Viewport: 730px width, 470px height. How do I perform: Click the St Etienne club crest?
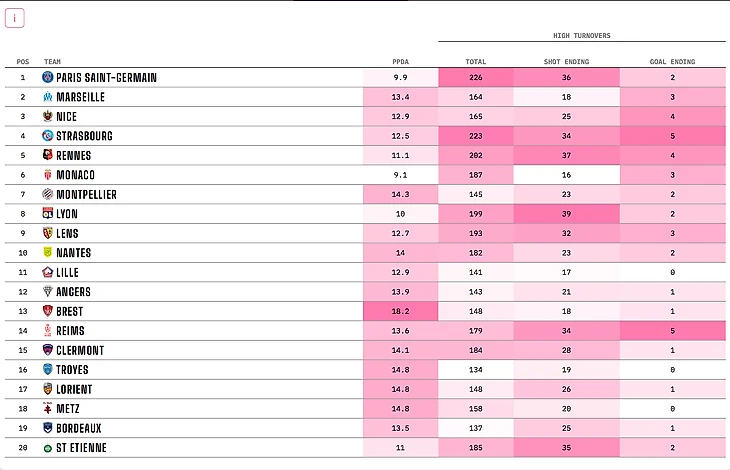click(48, 448)
